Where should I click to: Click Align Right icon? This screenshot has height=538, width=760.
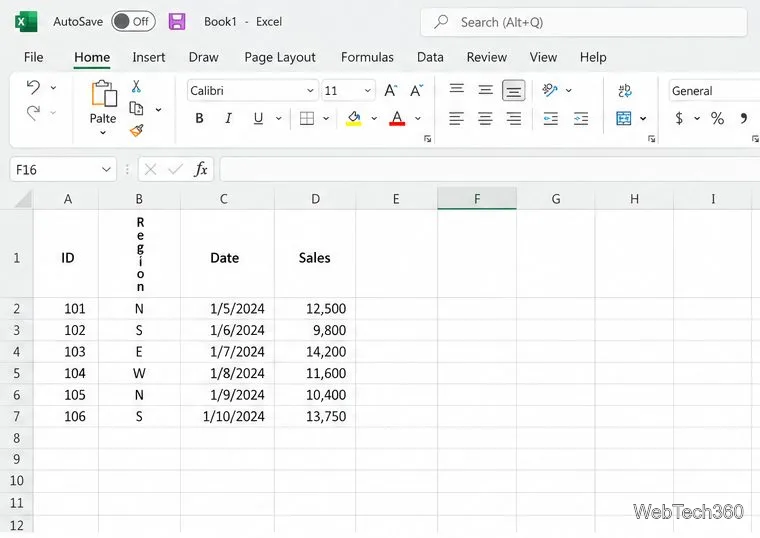tap(514, 118)
